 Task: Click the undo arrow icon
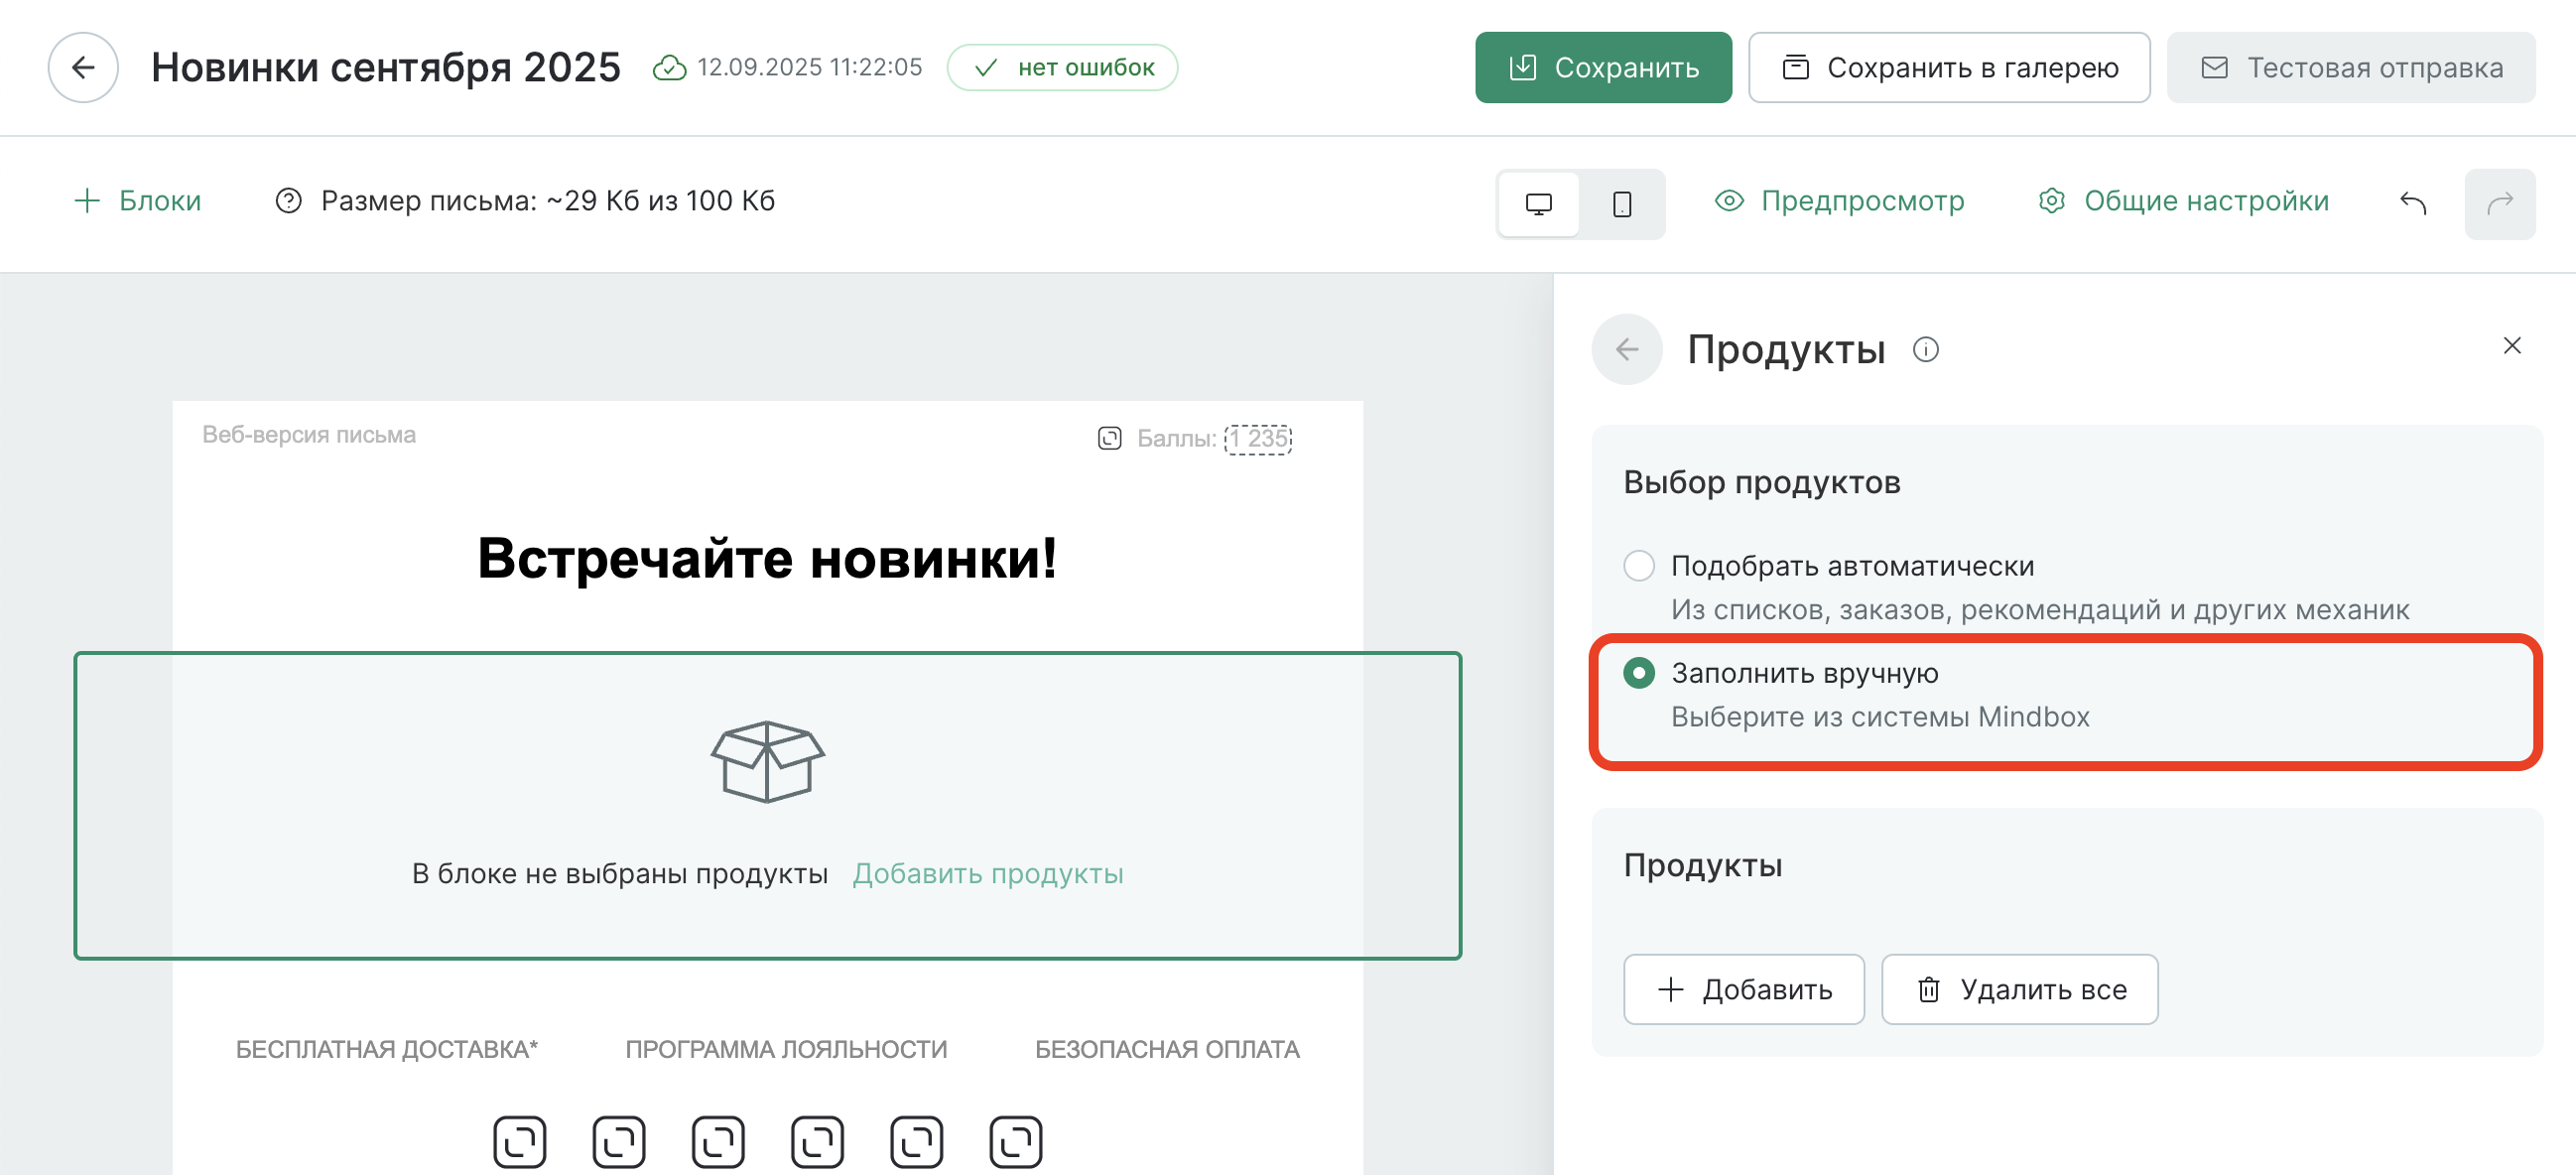coord(2412,204)
